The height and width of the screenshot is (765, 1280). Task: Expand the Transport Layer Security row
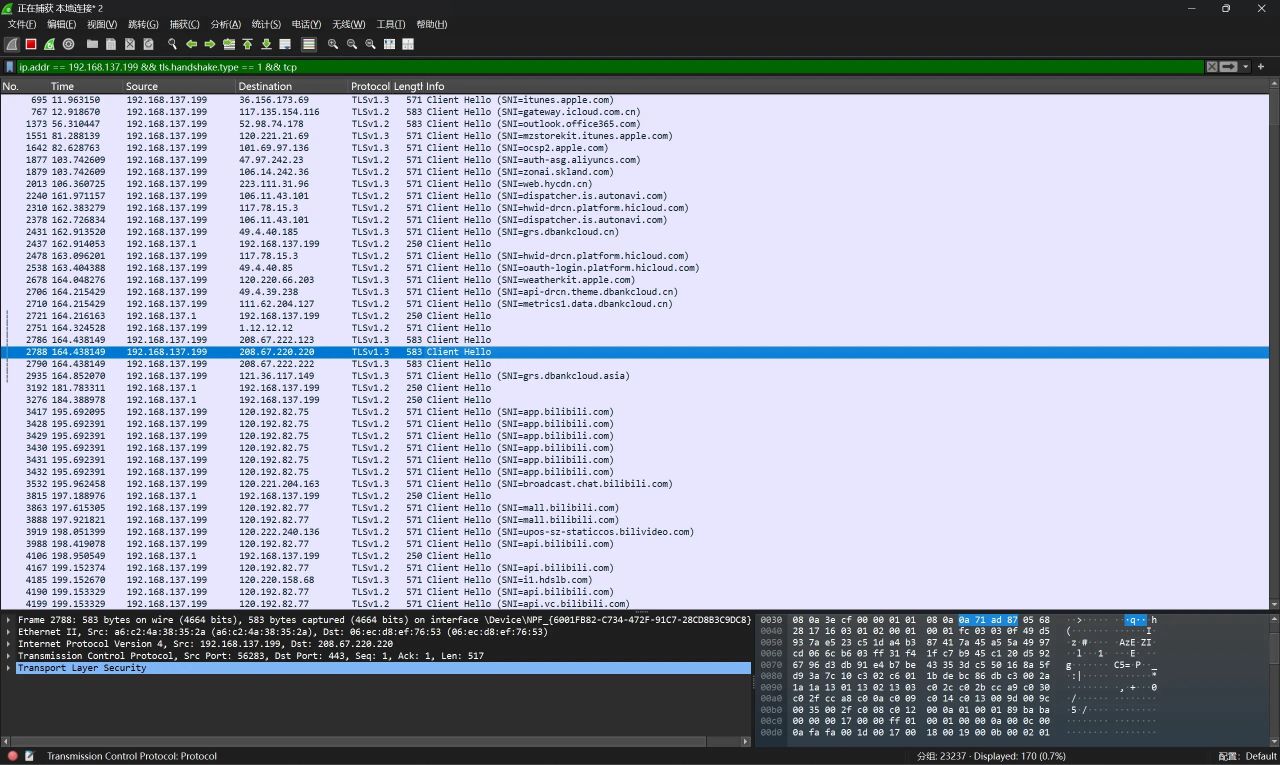pyautogui.click(x=9, y=668)
